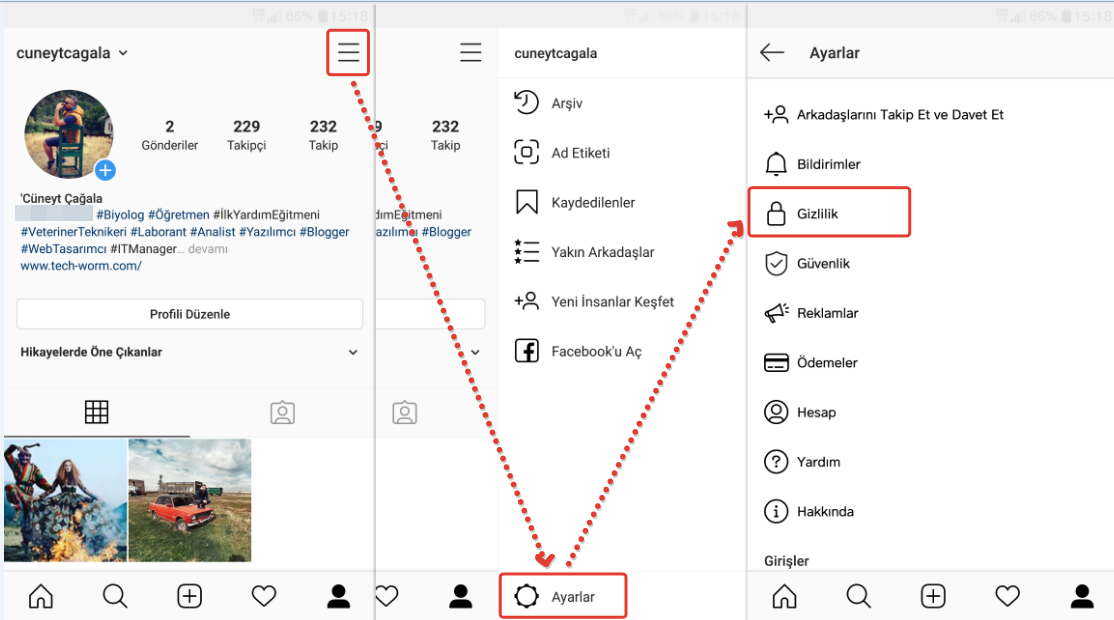Go back with Ayarlar arrow
The width and height of the screenshot is (1114, 620).
point(772,53)
